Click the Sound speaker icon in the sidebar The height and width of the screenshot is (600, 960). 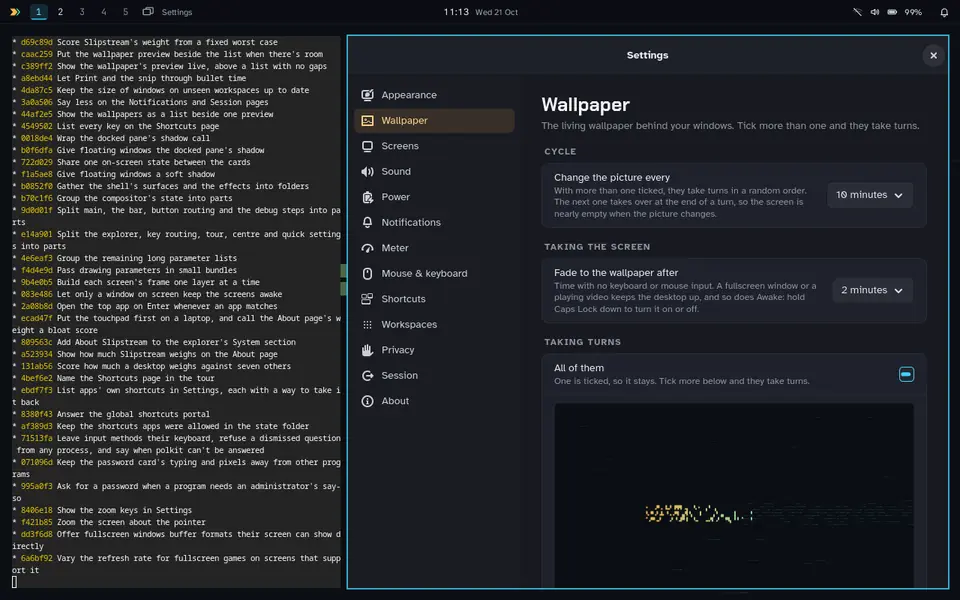367,171
